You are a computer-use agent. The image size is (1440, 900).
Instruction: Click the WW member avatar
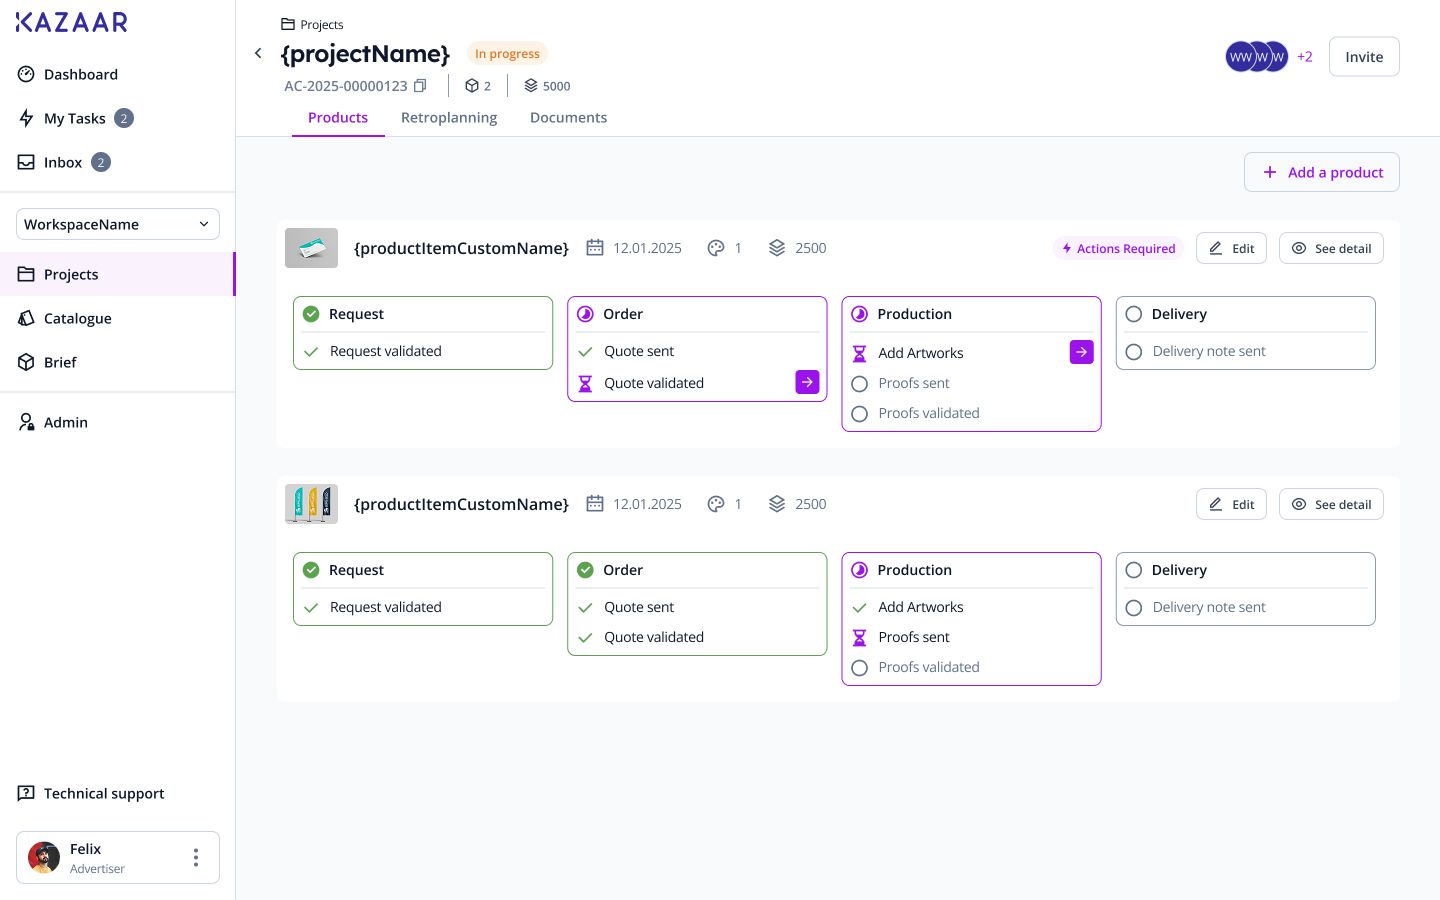(1241, 57)
